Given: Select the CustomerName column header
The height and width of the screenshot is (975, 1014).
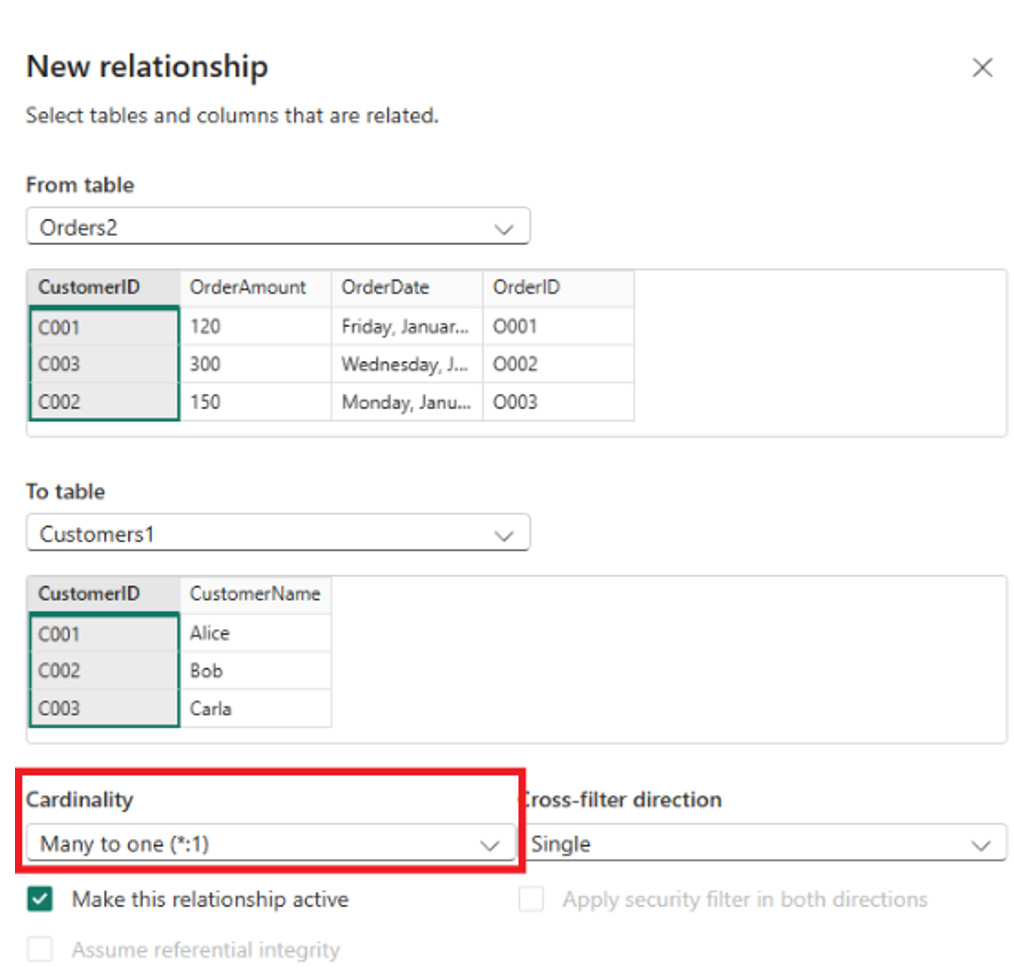Looking at the screenshot, I should coord(255,595).
